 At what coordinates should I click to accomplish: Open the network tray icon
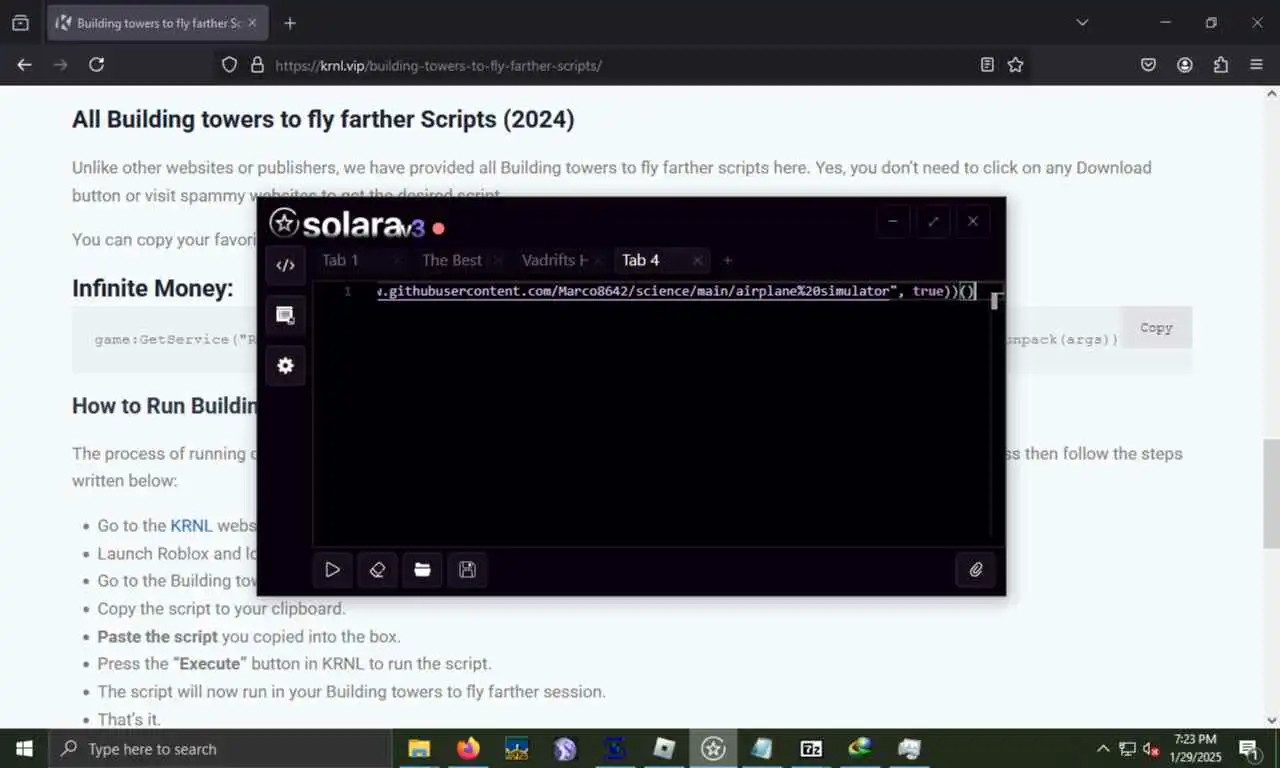click(1127, 748)
